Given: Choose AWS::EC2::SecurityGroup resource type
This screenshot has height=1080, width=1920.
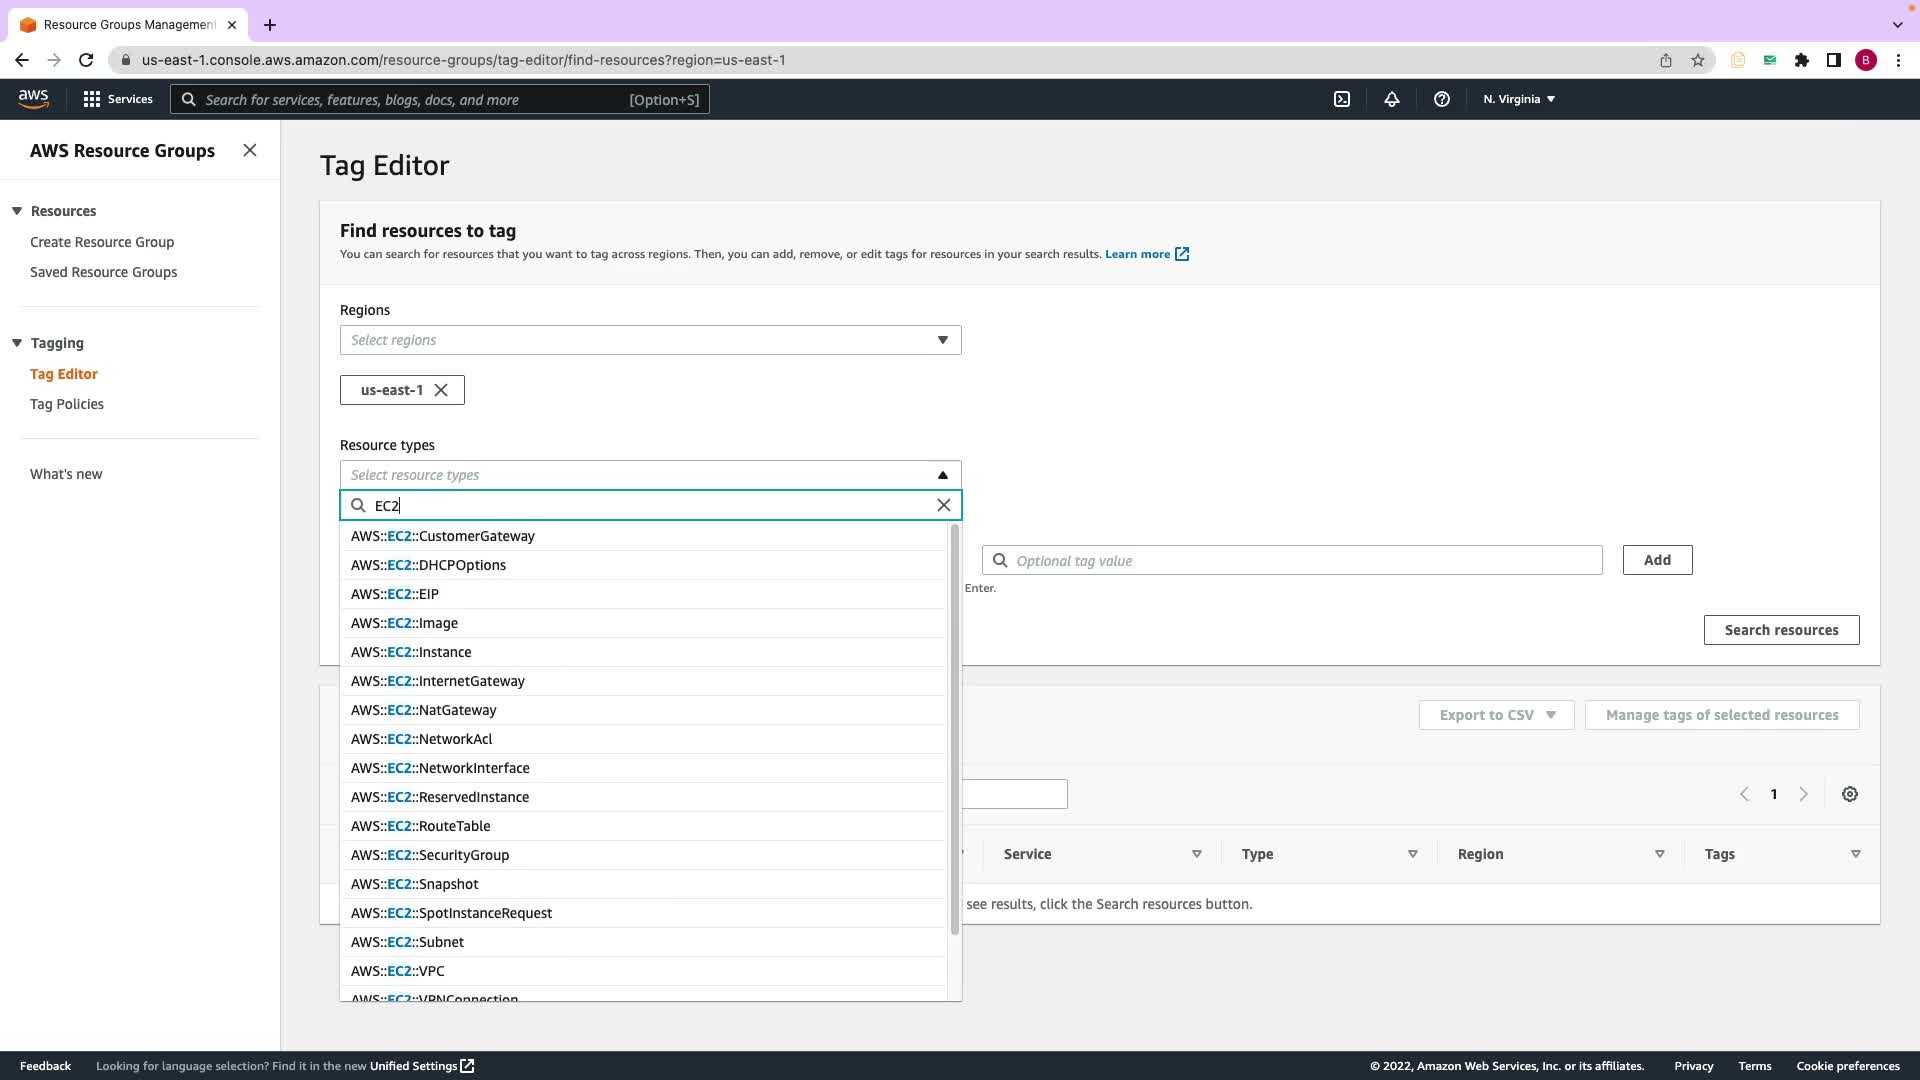Looking at the screenshot, I should coord(430,855).
